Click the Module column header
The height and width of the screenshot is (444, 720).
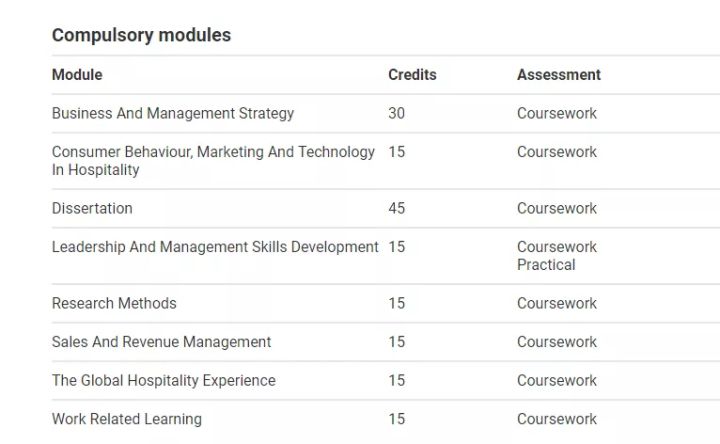[x=77, y=75]
